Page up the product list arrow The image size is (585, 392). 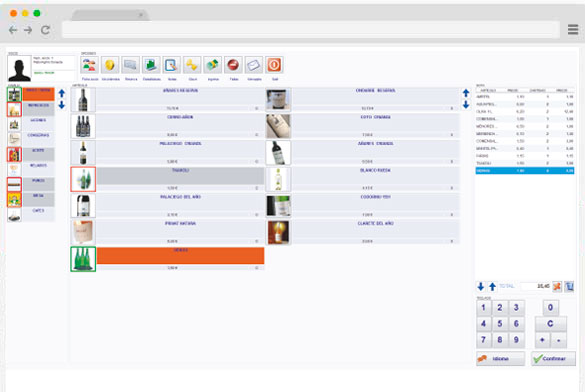[x=466, y=93]
